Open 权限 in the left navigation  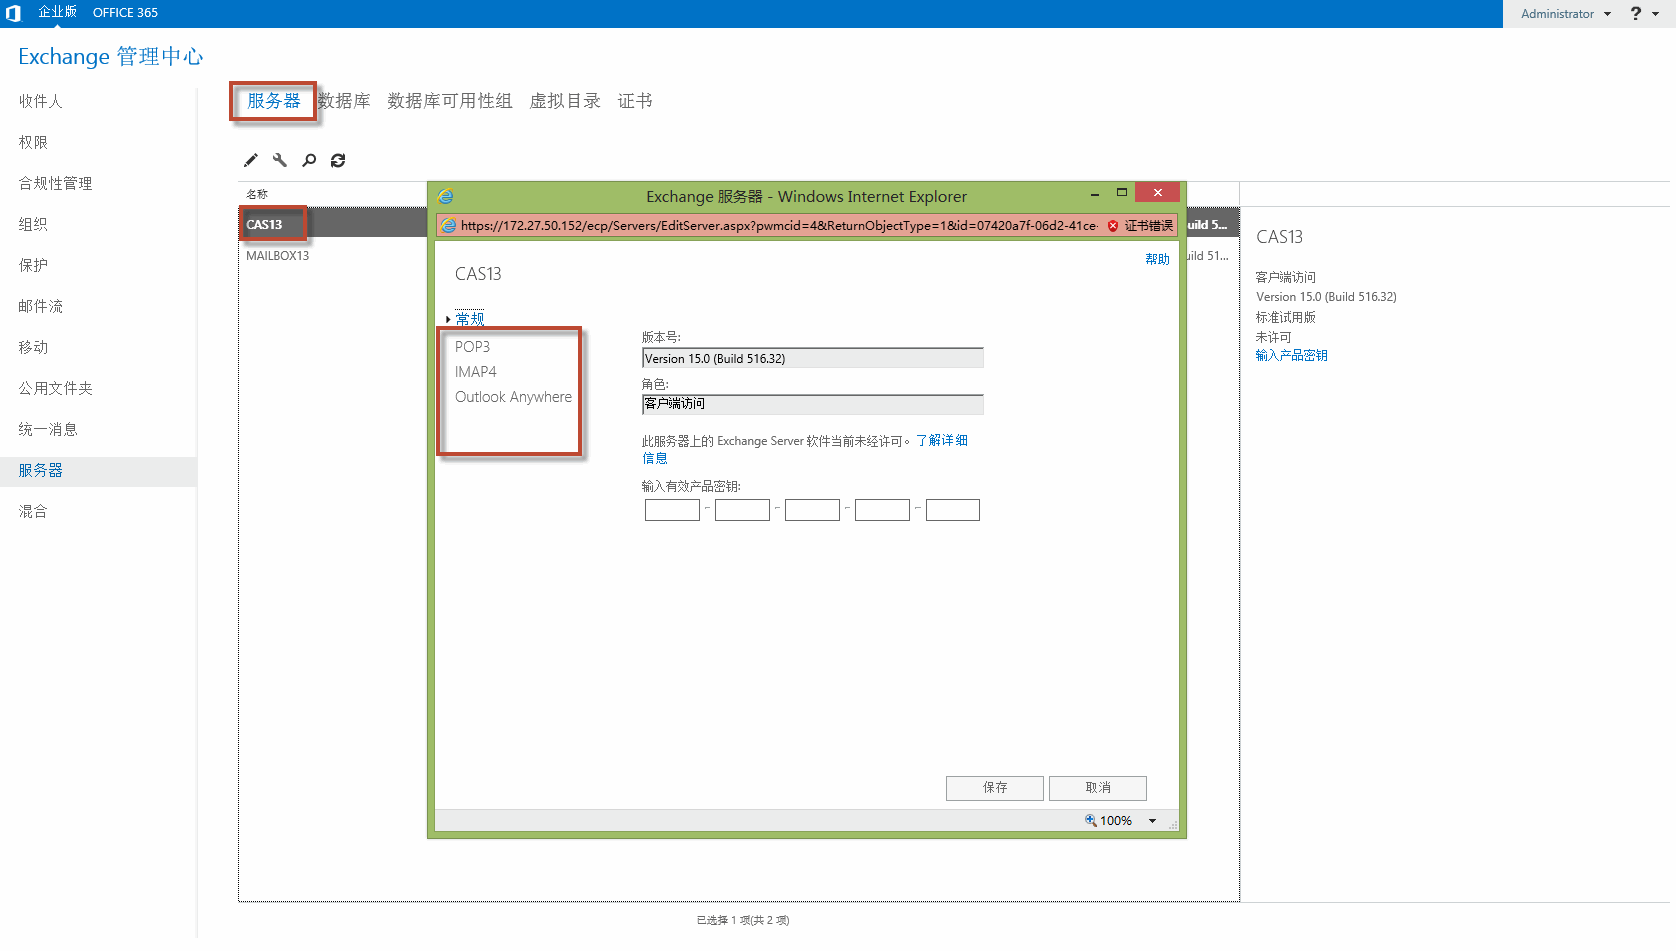click(33, 142)
